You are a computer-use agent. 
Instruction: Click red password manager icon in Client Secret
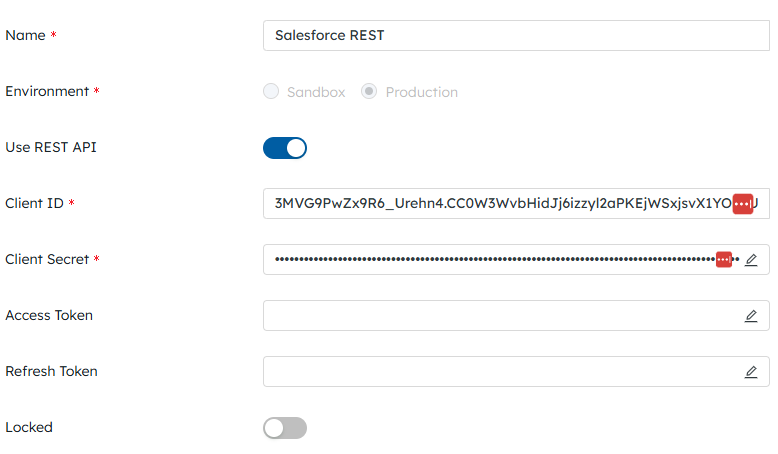click(724, 259)
